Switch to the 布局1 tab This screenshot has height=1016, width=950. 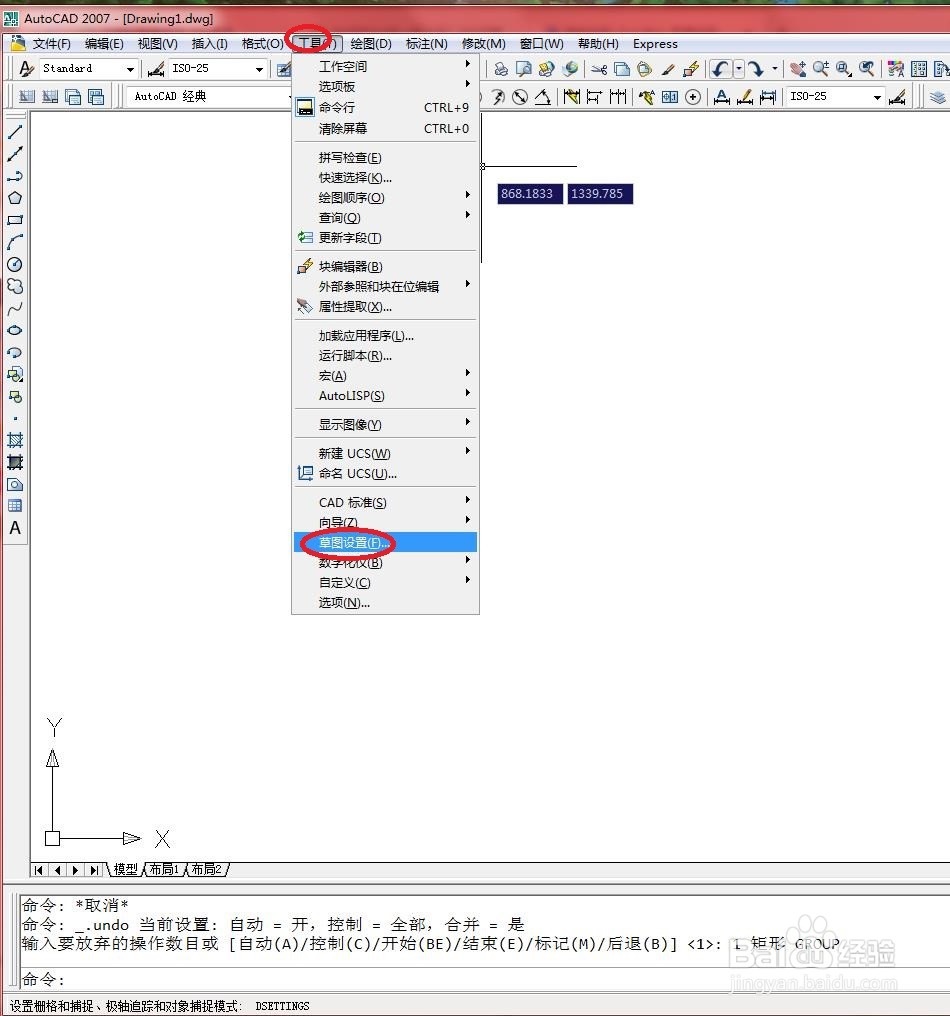pos(164,870)
